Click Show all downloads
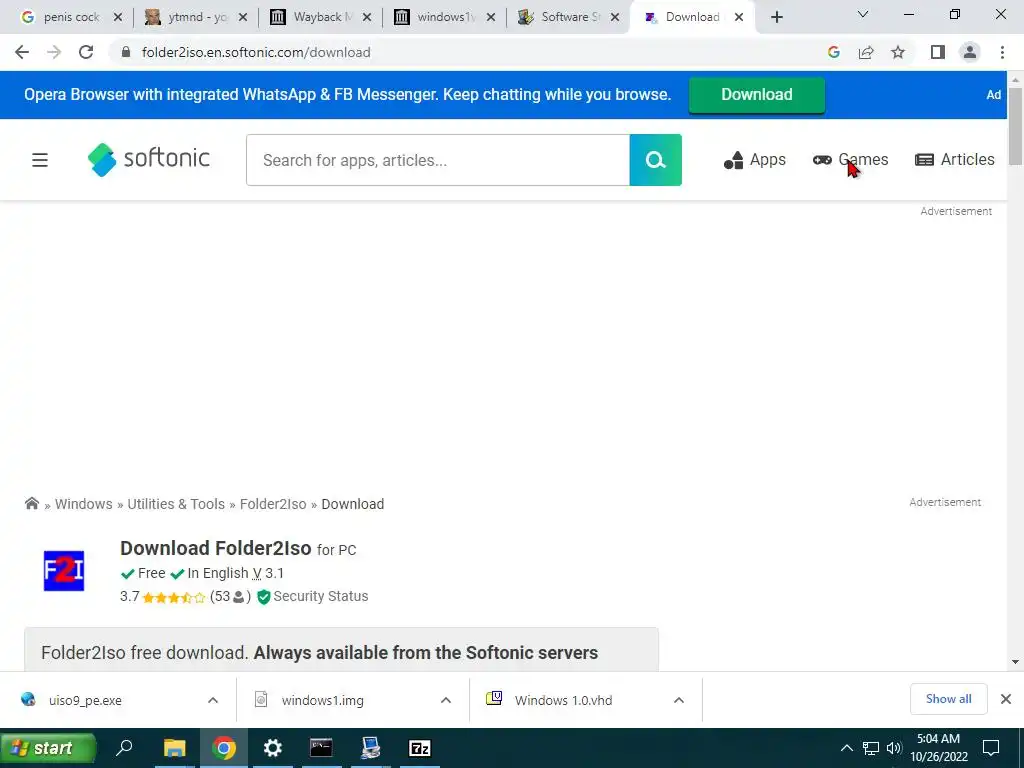1024x768 pixels. coord(948,699)
